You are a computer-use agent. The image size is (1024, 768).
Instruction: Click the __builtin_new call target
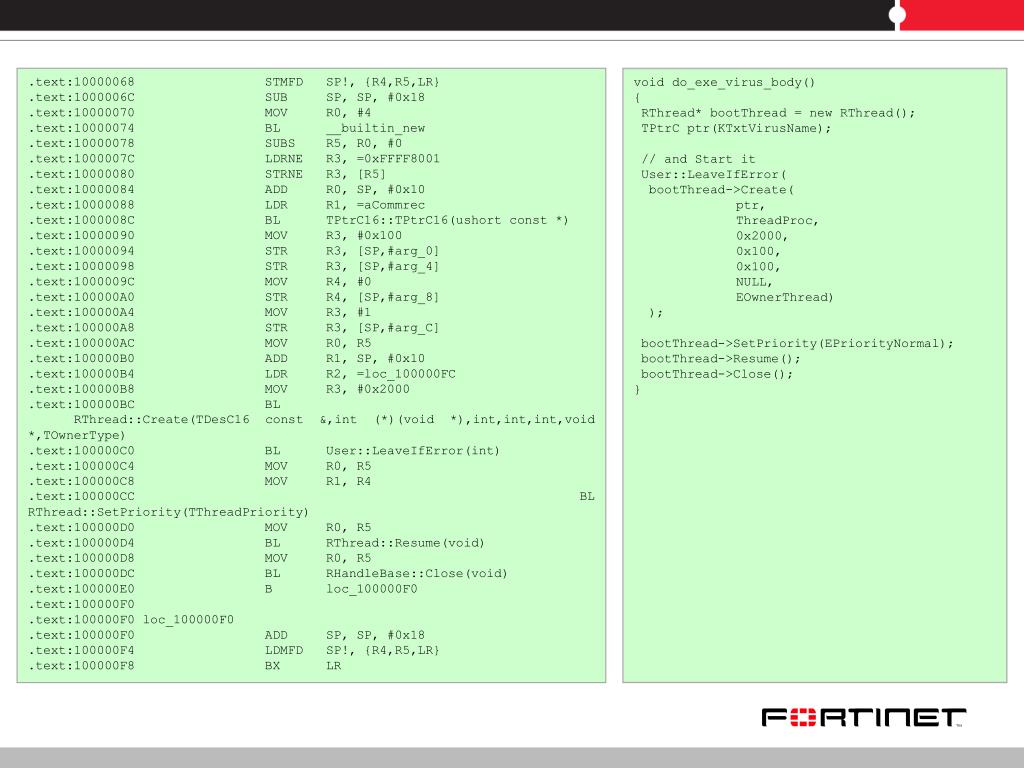[x=376, y=129]
